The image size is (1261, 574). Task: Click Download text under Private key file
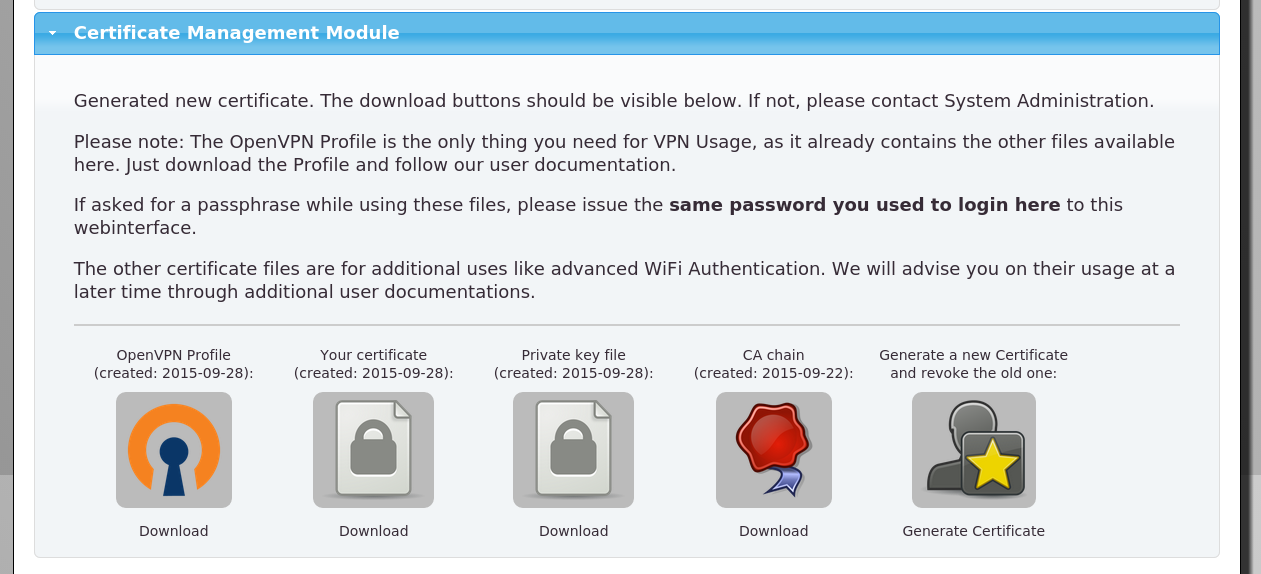coord(573,531)
